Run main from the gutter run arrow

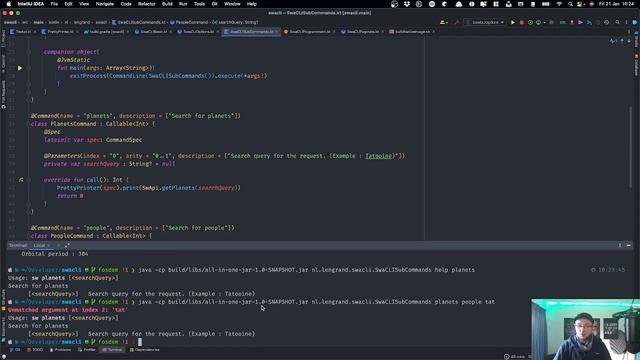[20, 68]
